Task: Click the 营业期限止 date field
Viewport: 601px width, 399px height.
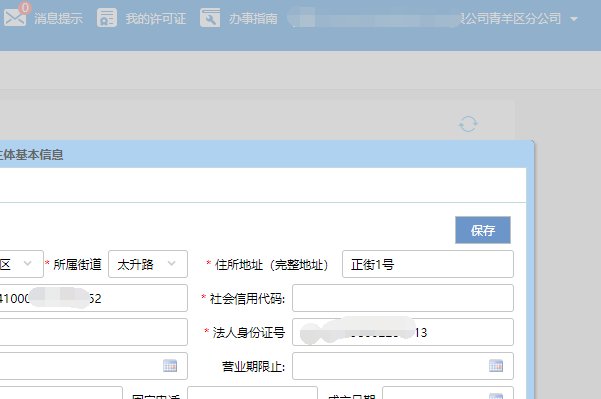Action: (403, 366)
